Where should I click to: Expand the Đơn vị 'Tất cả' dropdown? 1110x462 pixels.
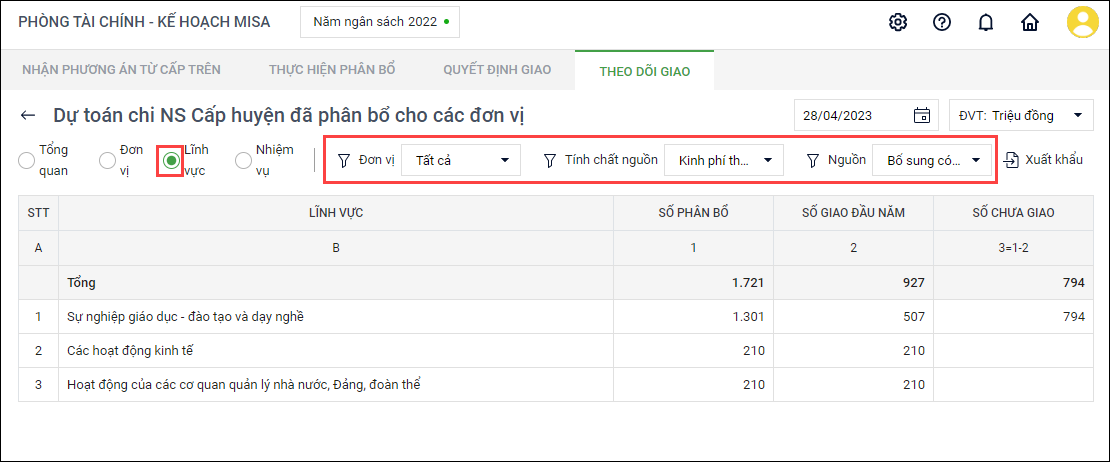(461, 160)
